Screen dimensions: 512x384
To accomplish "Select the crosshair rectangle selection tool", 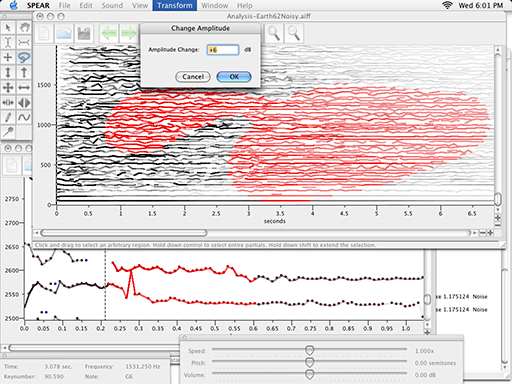I will point(8,57).
